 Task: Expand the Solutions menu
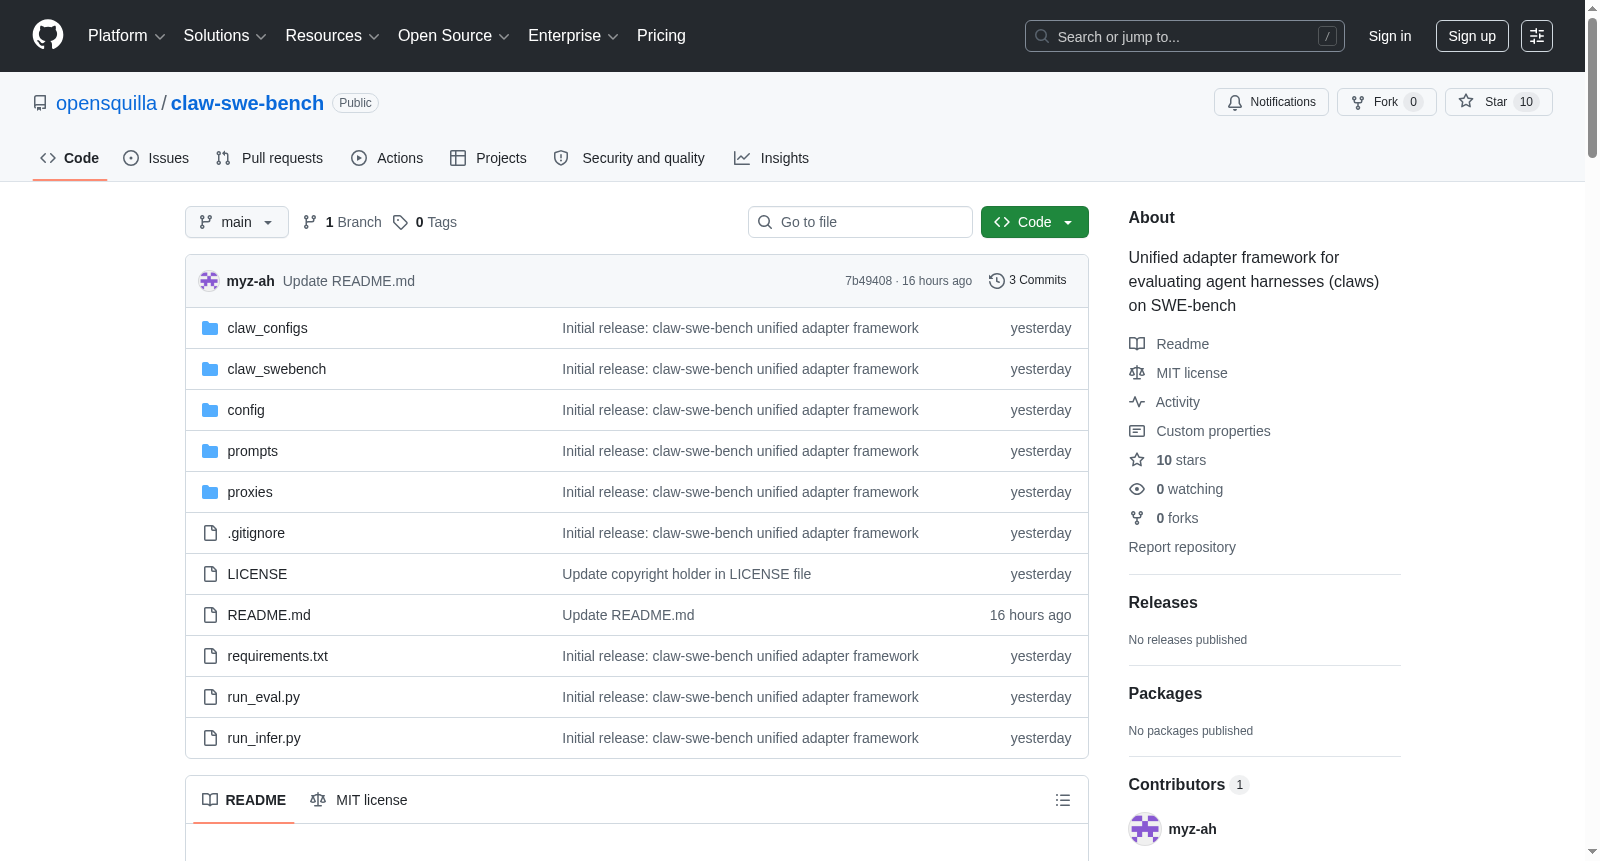point(225,36)
